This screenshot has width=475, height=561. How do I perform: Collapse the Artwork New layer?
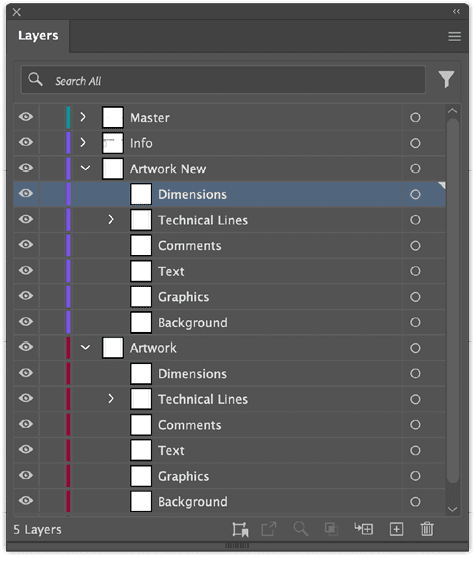click(x=85, y=168)
